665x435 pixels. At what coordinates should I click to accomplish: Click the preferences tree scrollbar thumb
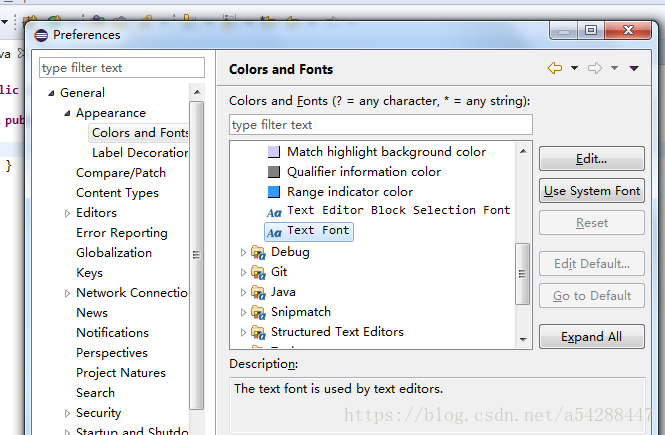click(x=196, y=255)
